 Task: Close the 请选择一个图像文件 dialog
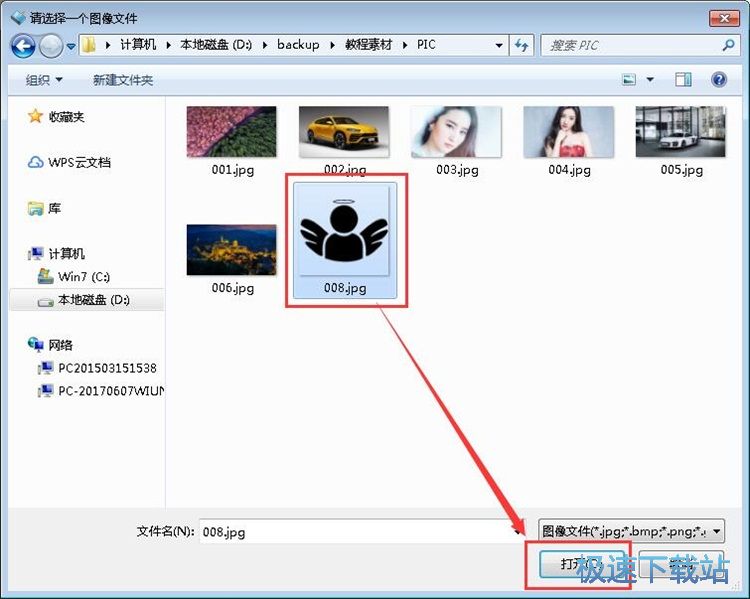(724, 18)
